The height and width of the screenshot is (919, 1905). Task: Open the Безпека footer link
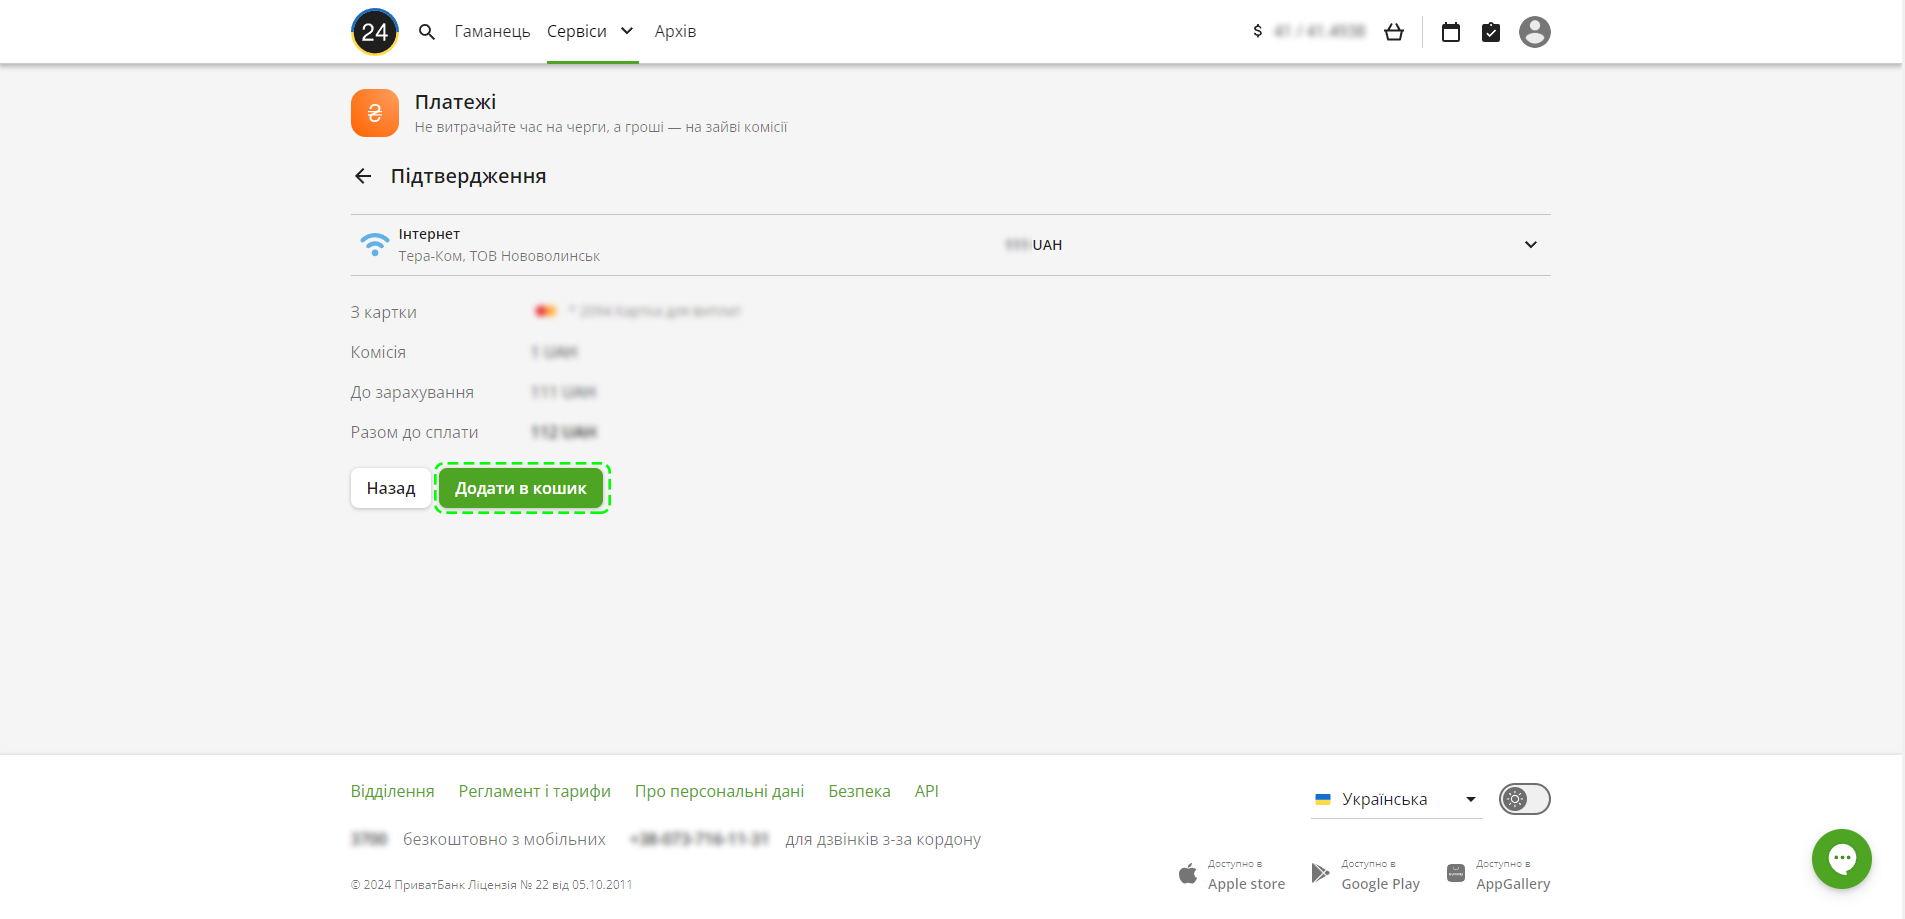[859, 791]
